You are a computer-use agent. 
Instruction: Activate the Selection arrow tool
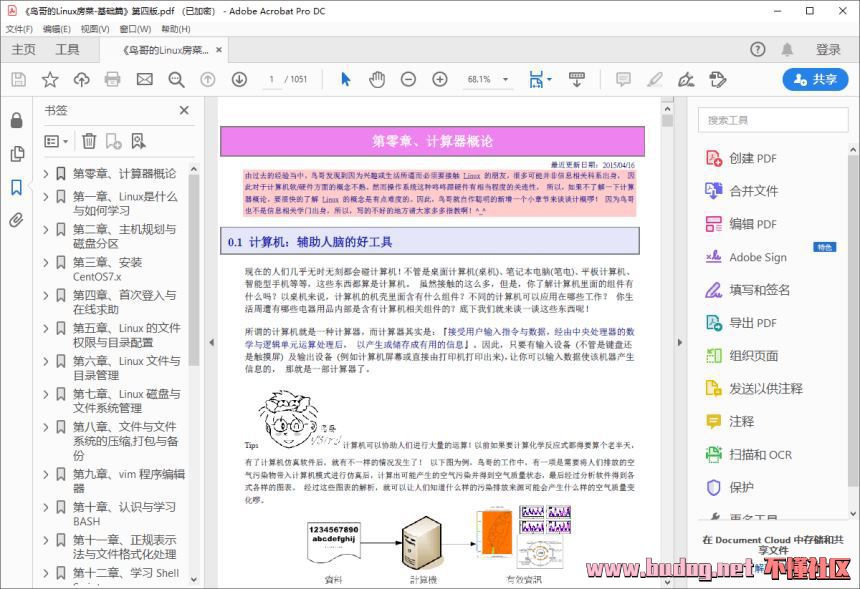click(346, 80)
